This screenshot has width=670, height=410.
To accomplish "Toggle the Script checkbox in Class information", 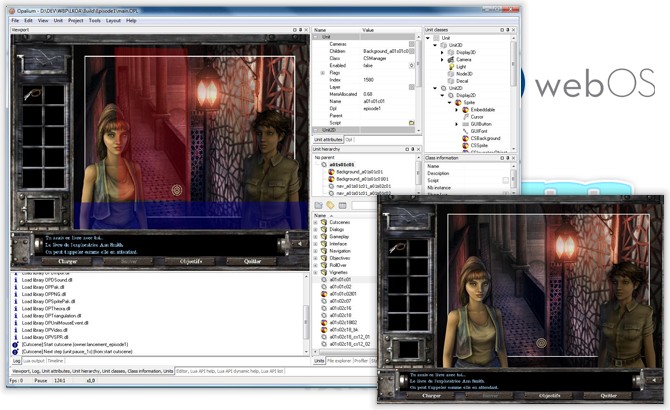I will tap(505, 181).
